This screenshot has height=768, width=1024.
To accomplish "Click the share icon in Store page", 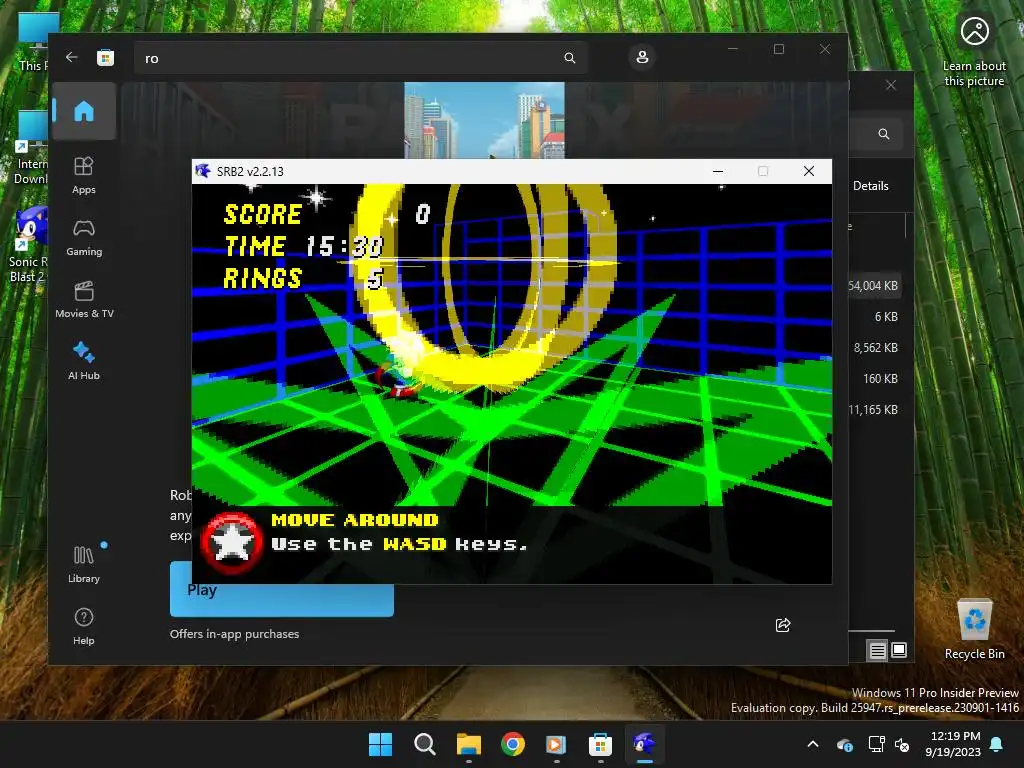I will point(782,625).
